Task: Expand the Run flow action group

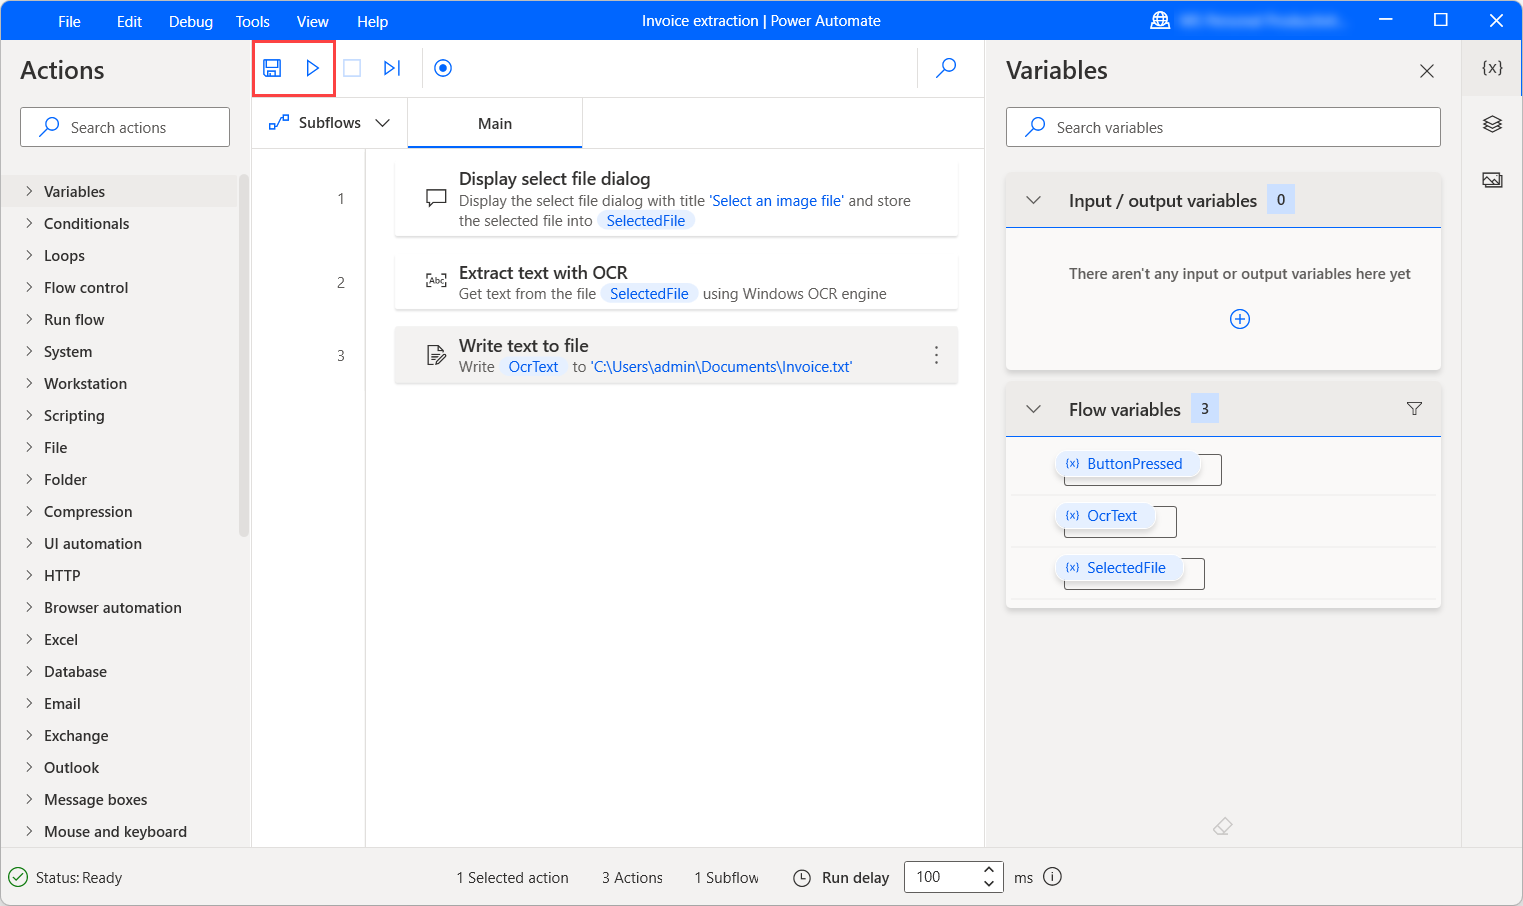Action: tap(29, 319)
